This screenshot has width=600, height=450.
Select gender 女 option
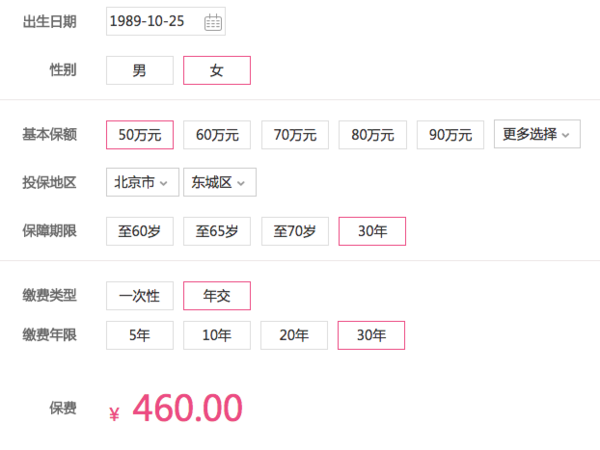coord(217,70)
